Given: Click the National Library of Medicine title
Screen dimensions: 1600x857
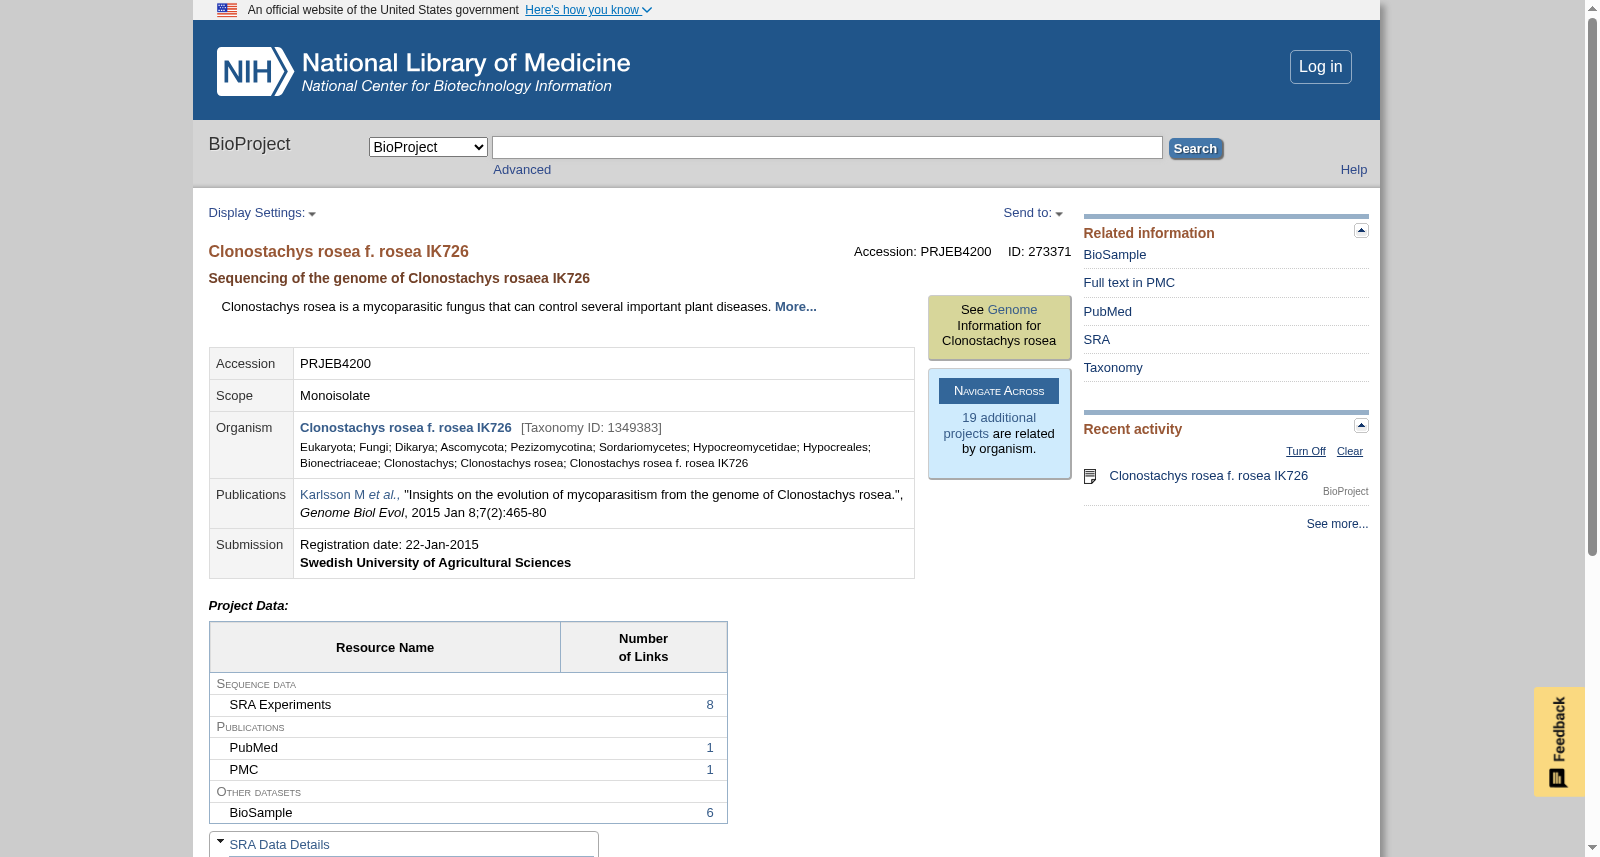Looking at the screenshot, I should 466,63.
